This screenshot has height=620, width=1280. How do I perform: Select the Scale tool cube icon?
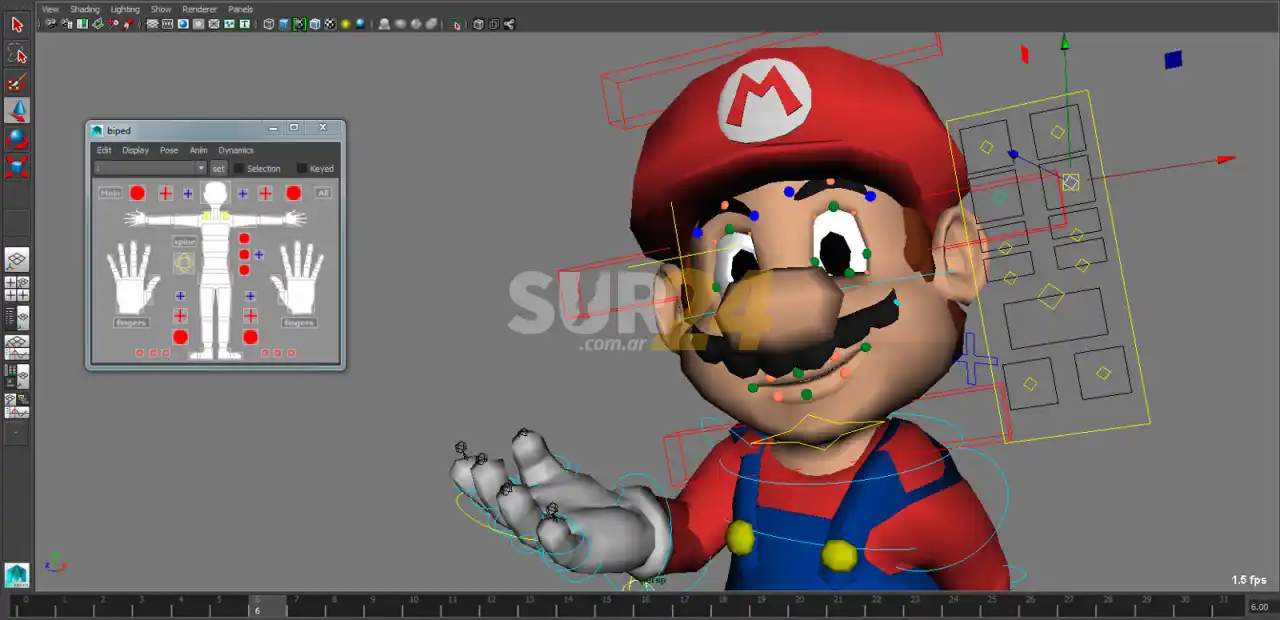coord(17,166)
